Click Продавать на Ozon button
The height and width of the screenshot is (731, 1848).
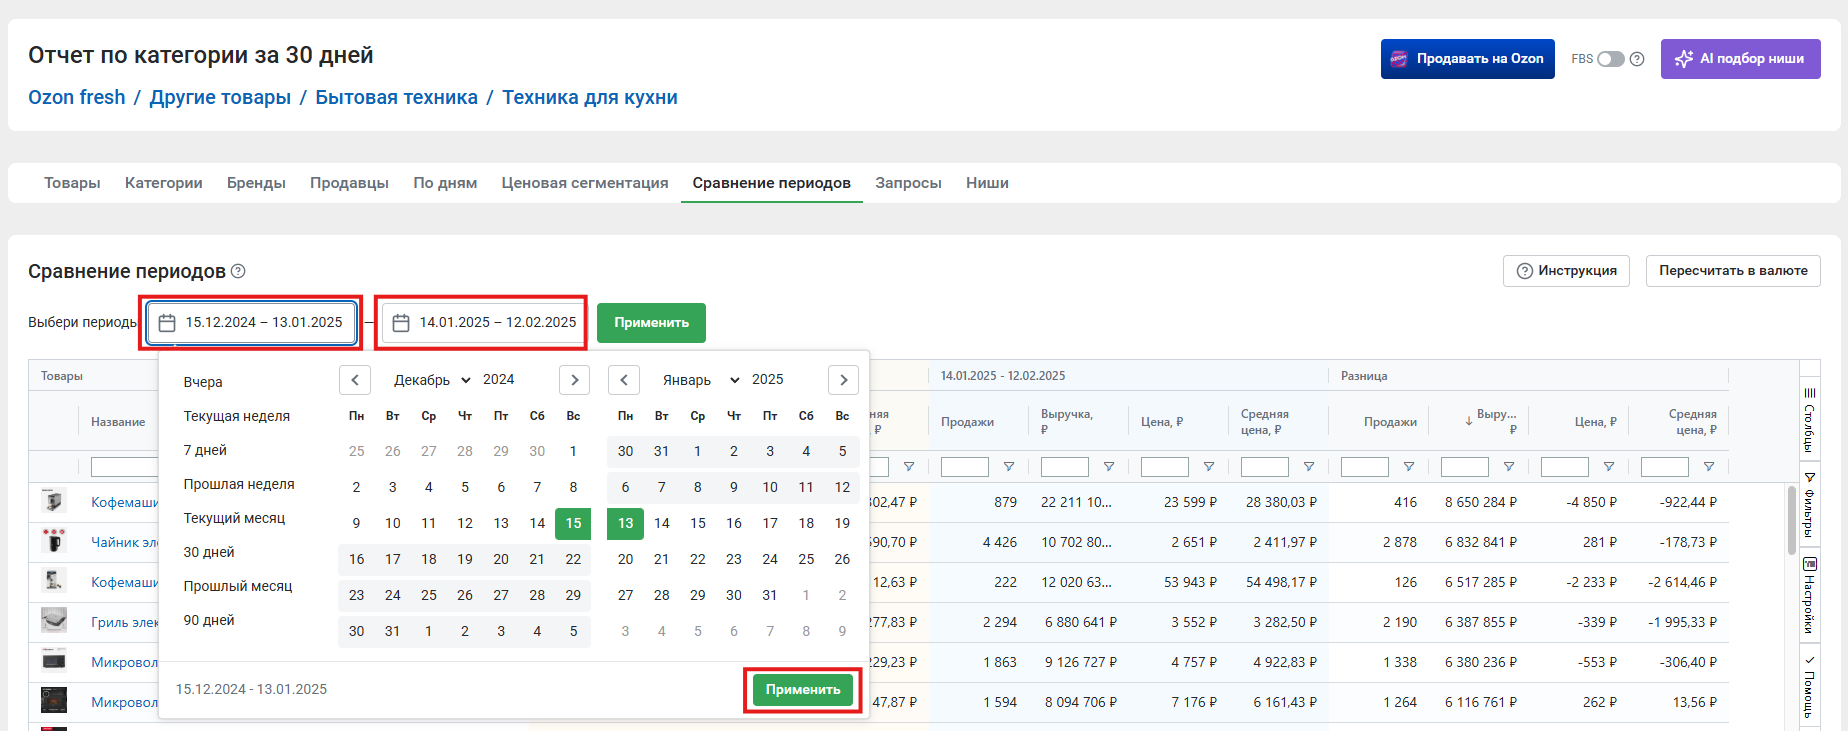(x=1467, y=59)
